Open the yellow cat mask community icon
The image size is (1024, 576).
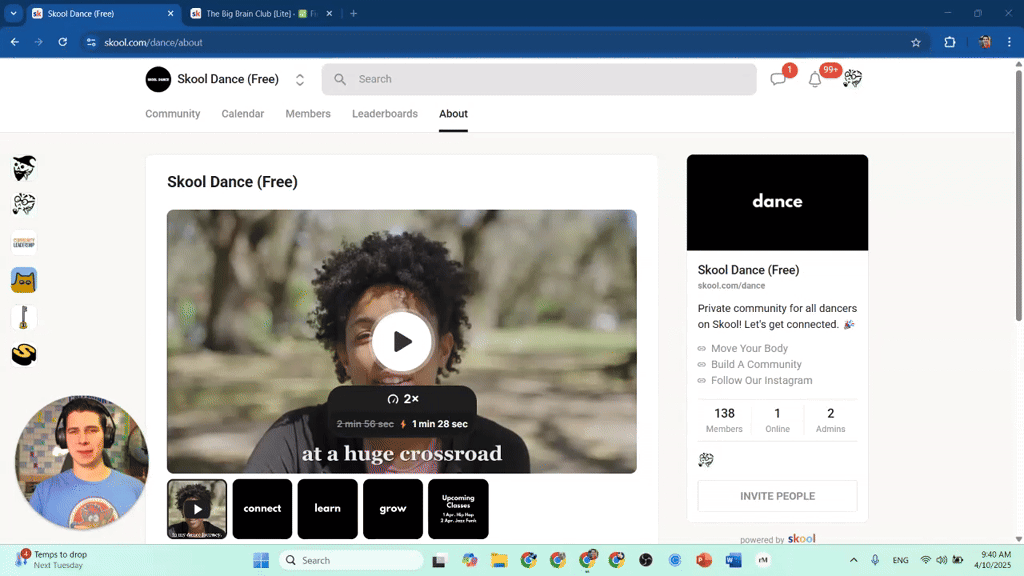pos(24,280)
